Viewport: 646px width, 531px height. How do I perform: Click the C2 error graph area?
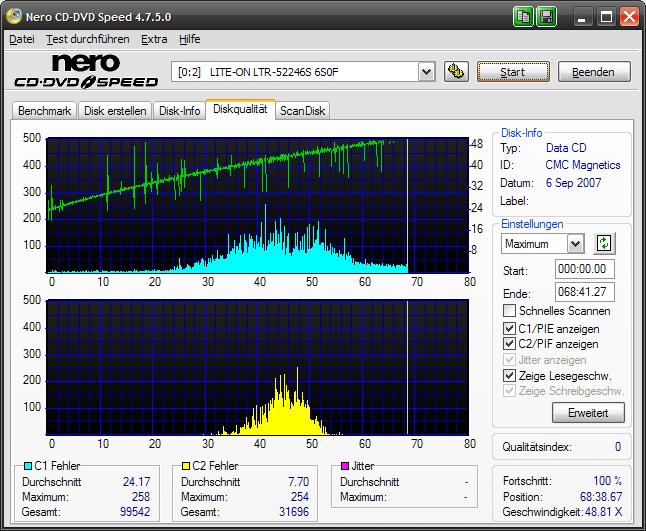point(257,367)
